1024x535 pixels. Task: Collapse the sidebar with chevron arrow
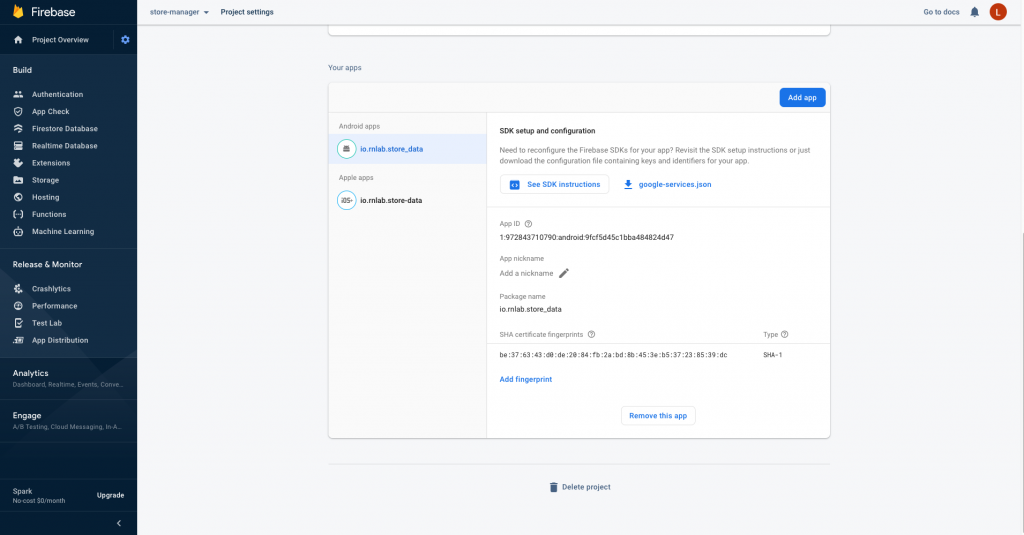[119, 523]
